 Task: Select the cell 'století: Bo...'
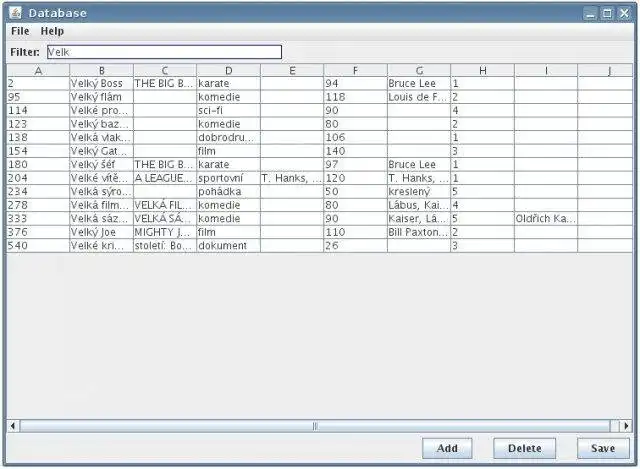[x=165, y=245]
